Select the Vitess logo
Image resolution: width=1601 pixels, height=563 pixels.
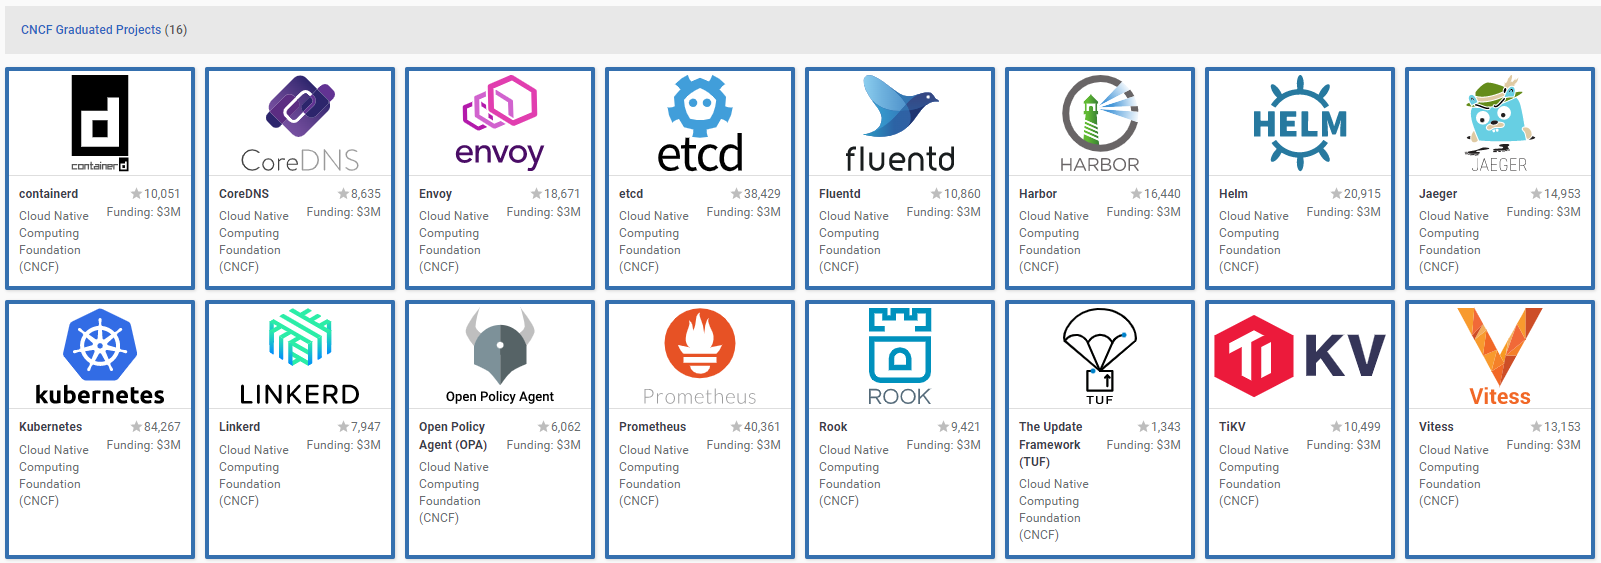[1499, 357]
